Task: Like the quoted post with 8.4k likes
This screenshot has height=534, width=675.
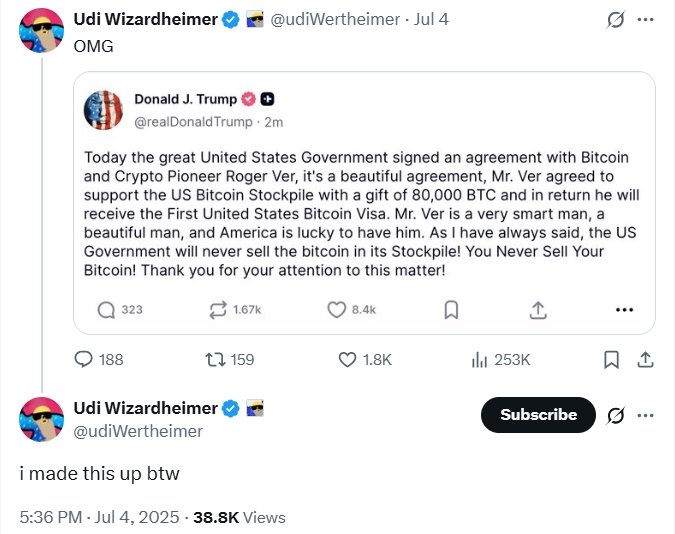Action: pos(337,310)
